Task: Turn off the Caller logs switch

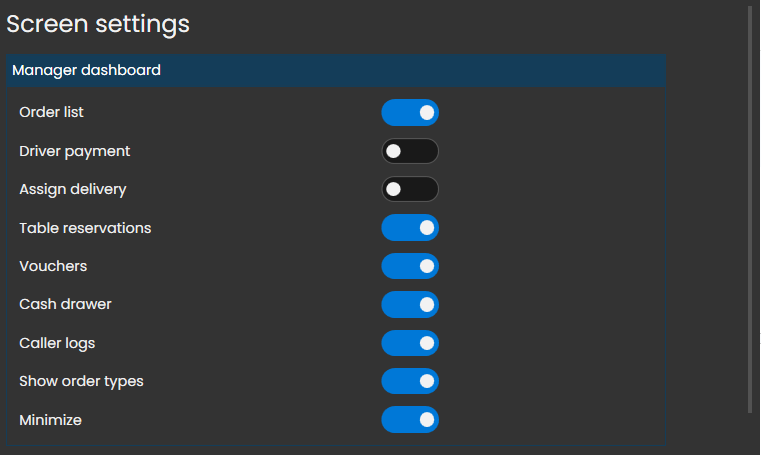Action: pyautogui.click(x=410, y=343)
